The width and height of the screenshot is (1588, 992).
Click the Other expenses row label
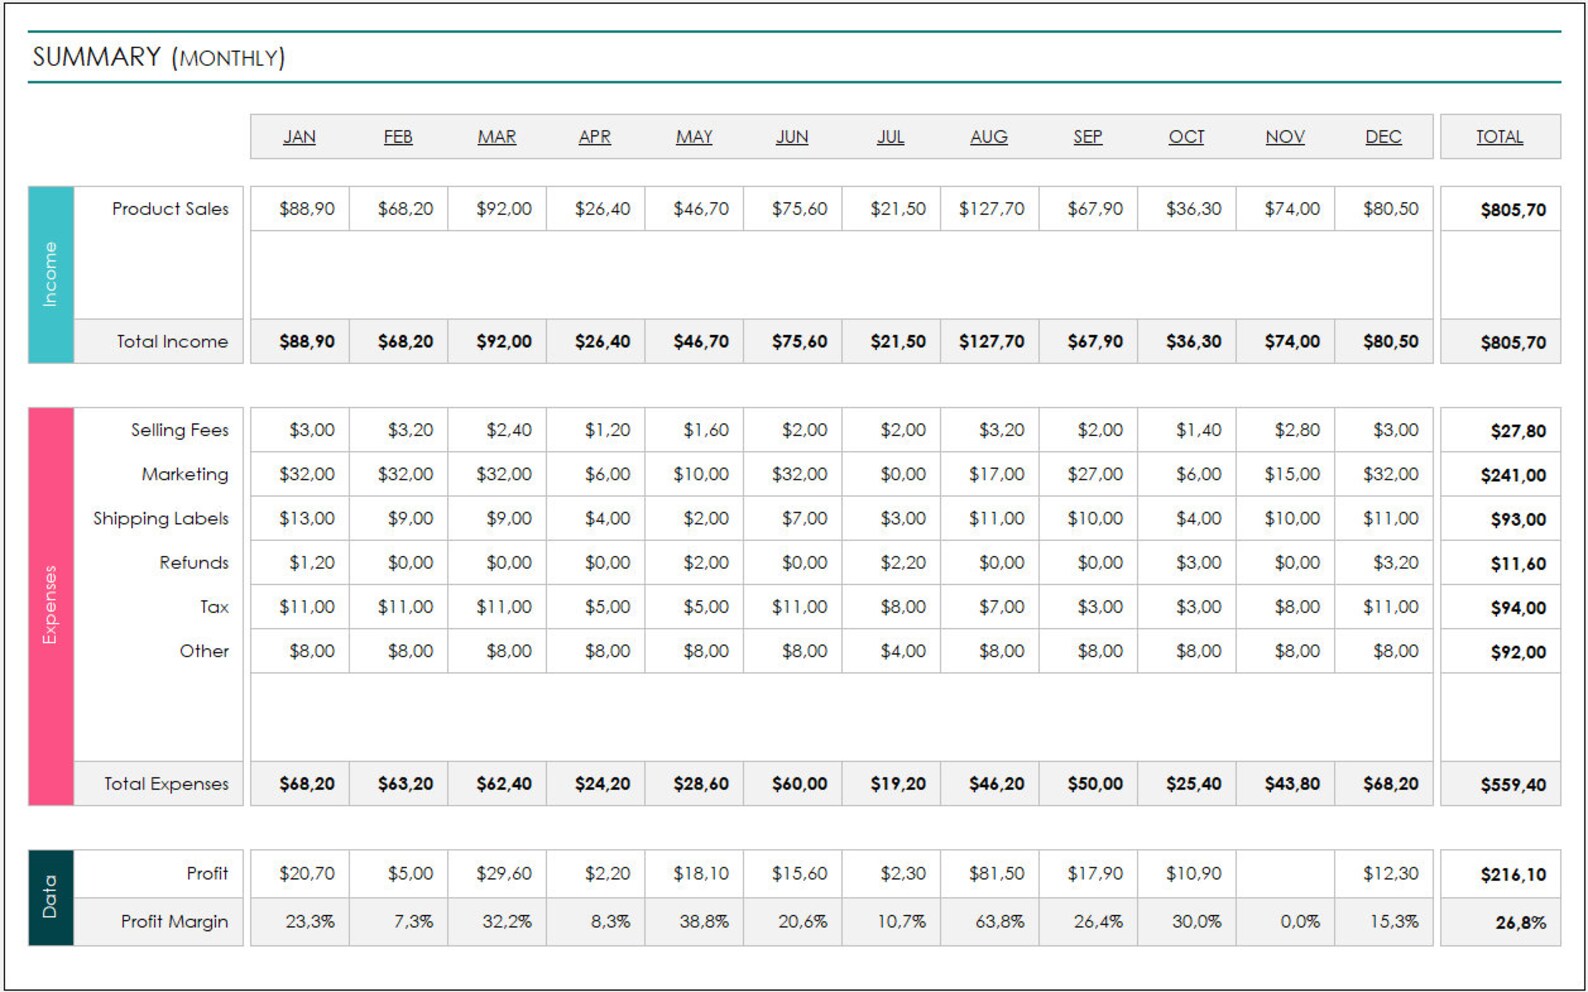(204, 651)
